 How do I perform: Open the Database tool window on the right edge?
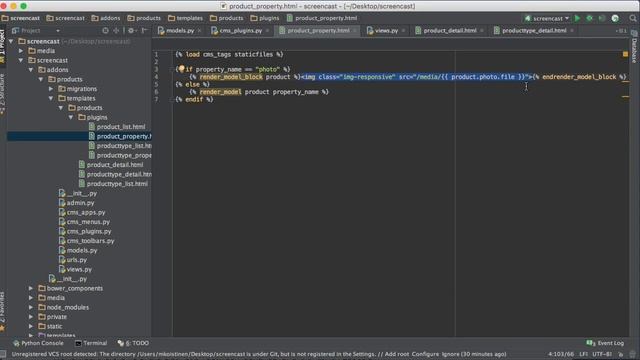[634, 47]
